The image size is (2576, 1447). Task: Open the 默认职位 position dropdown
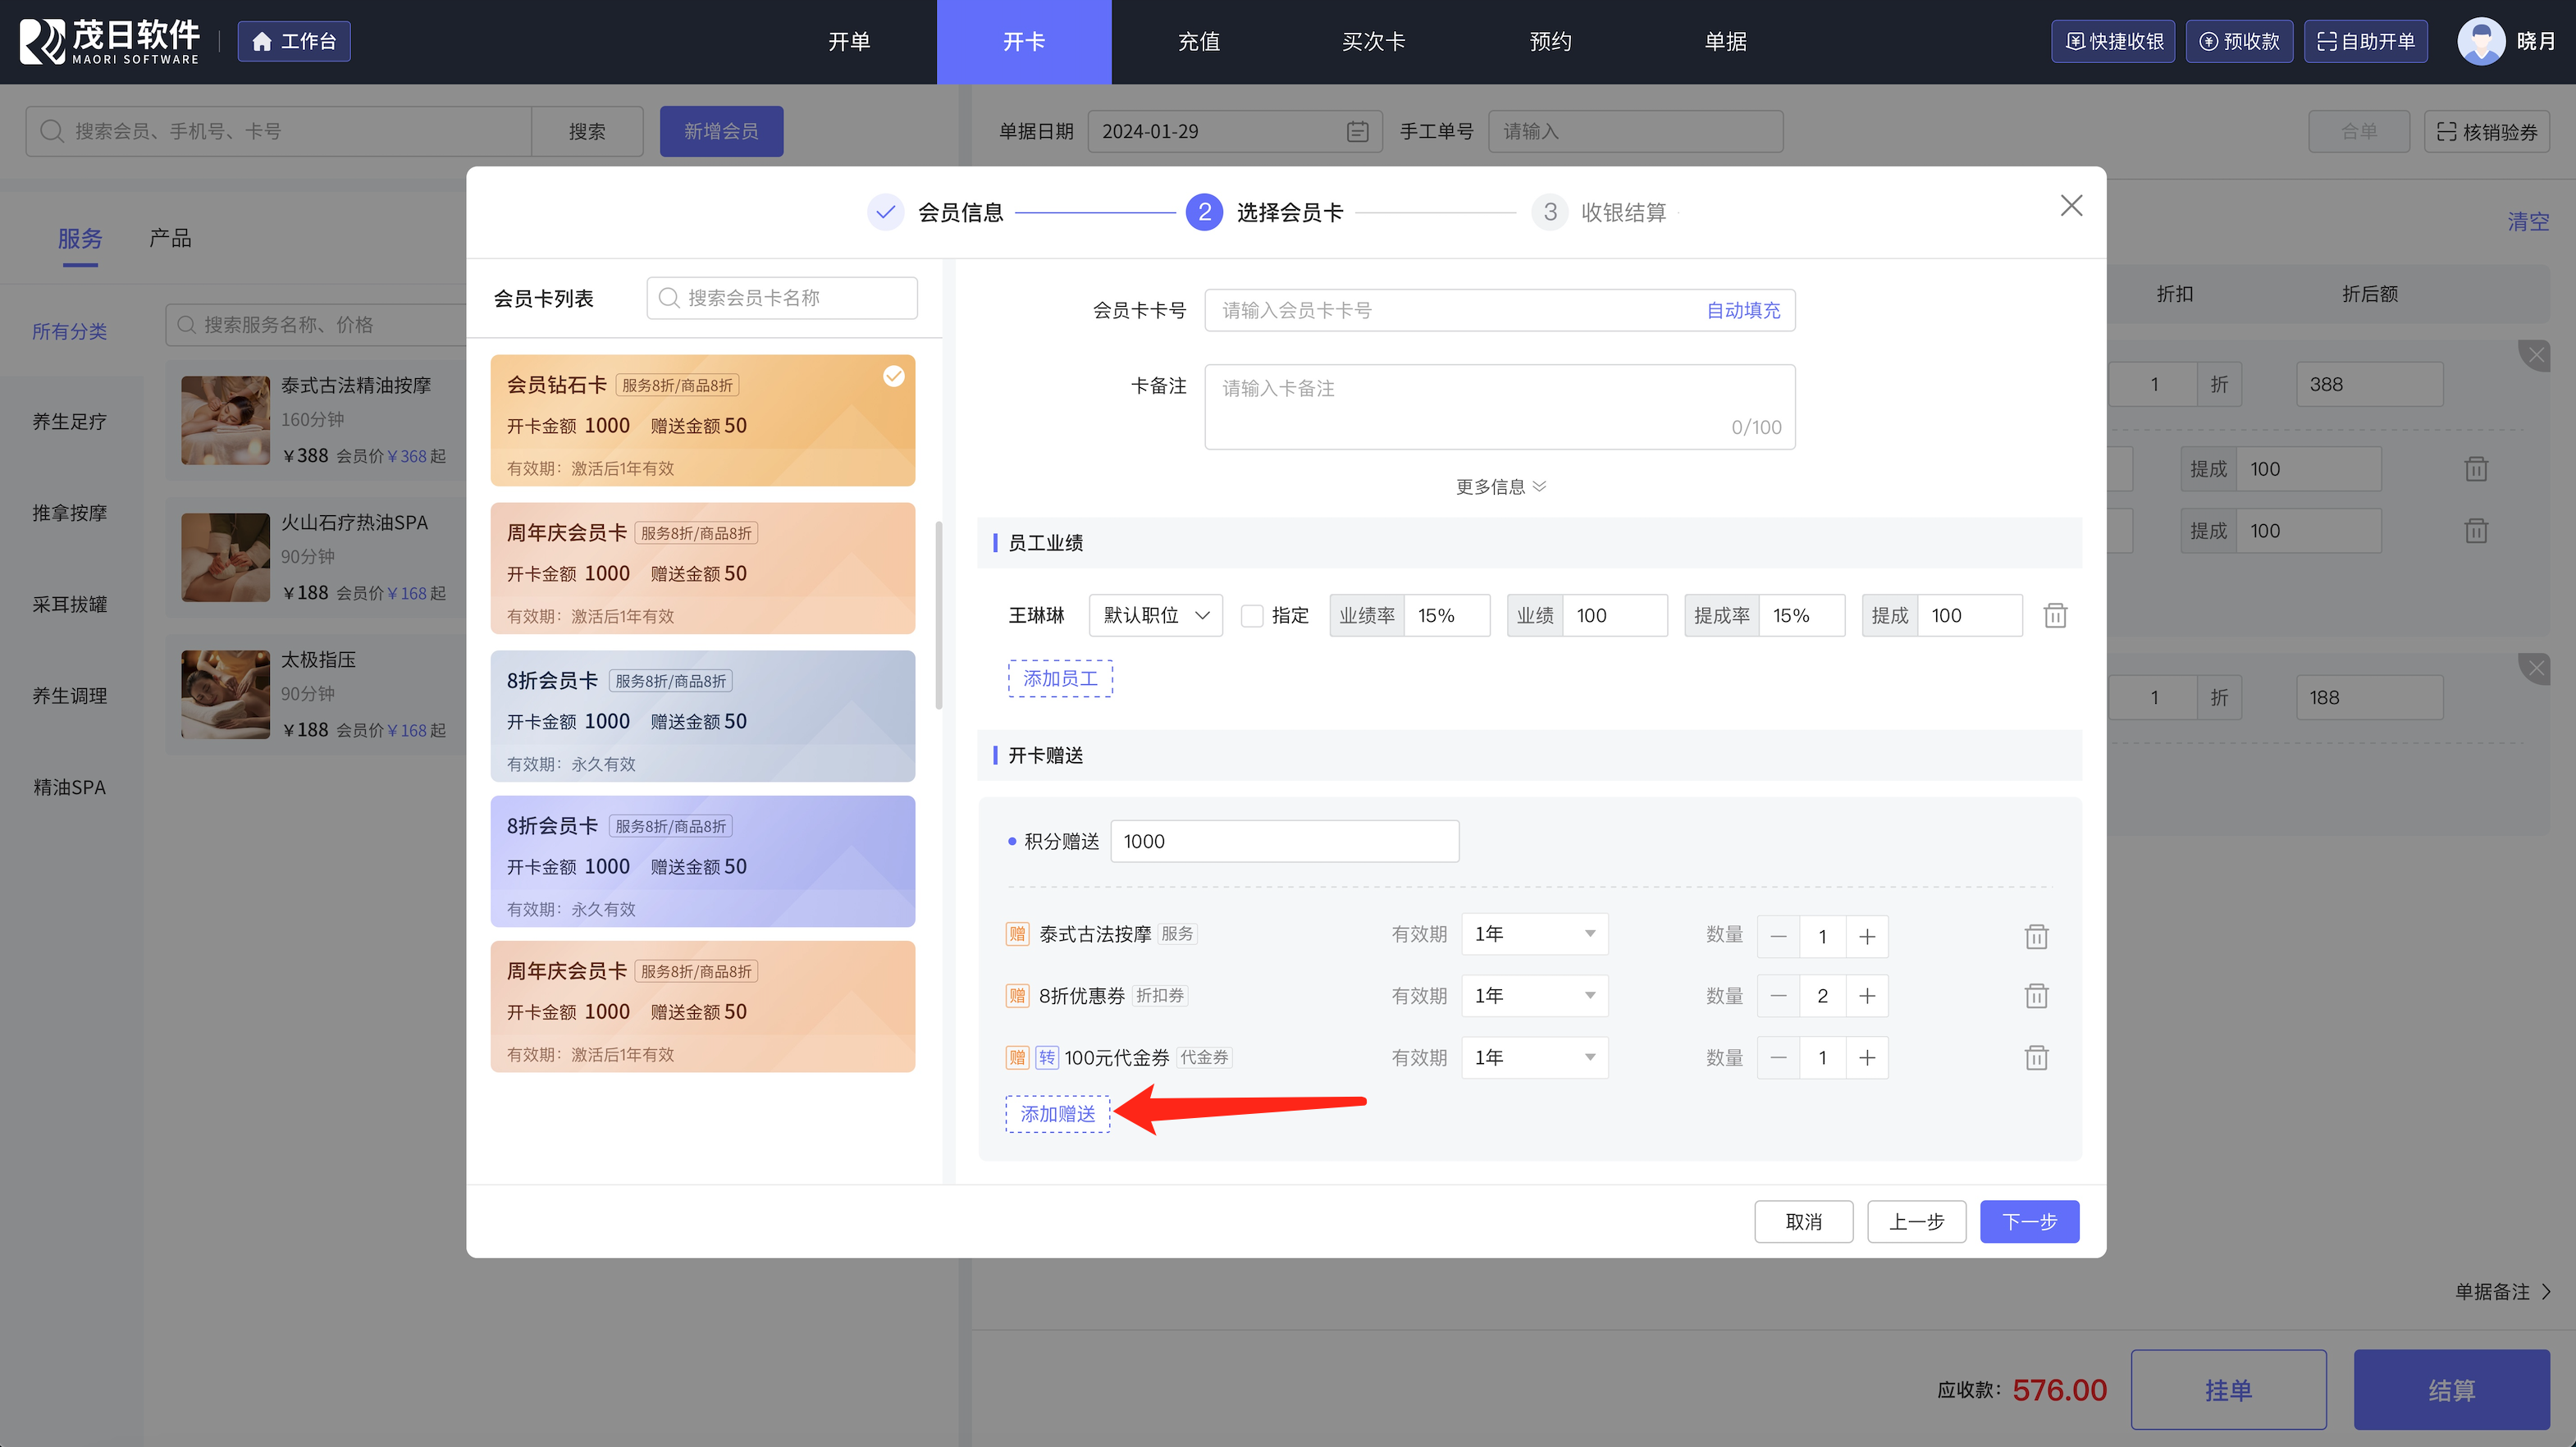tap(1155, 615)
